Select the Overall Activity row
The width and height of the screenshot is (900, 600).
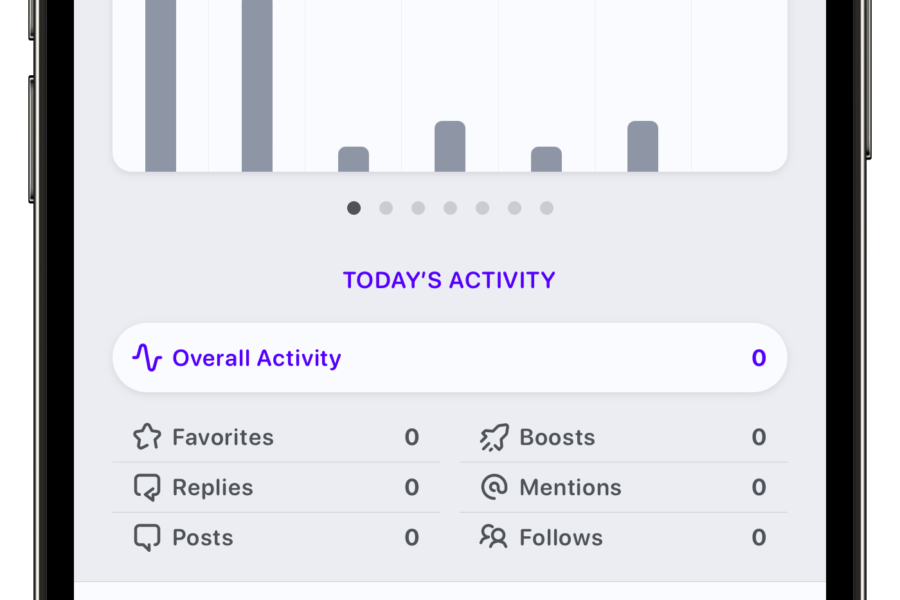click(450, 358)
